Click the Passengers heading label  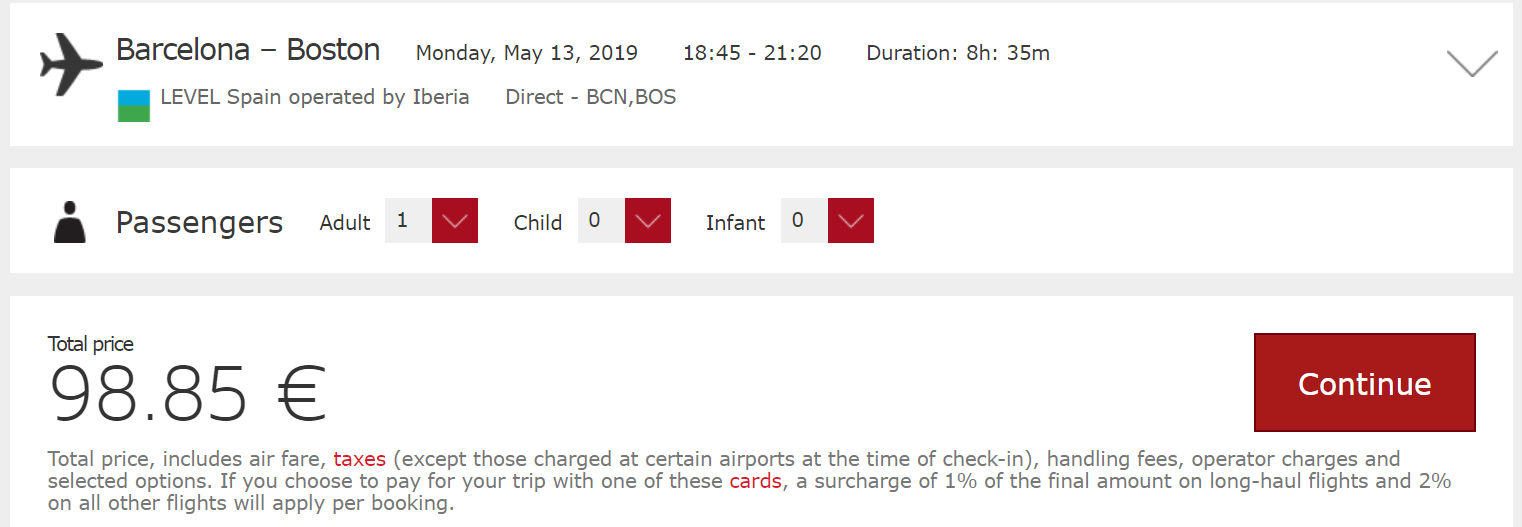click(x=199, y=222)
